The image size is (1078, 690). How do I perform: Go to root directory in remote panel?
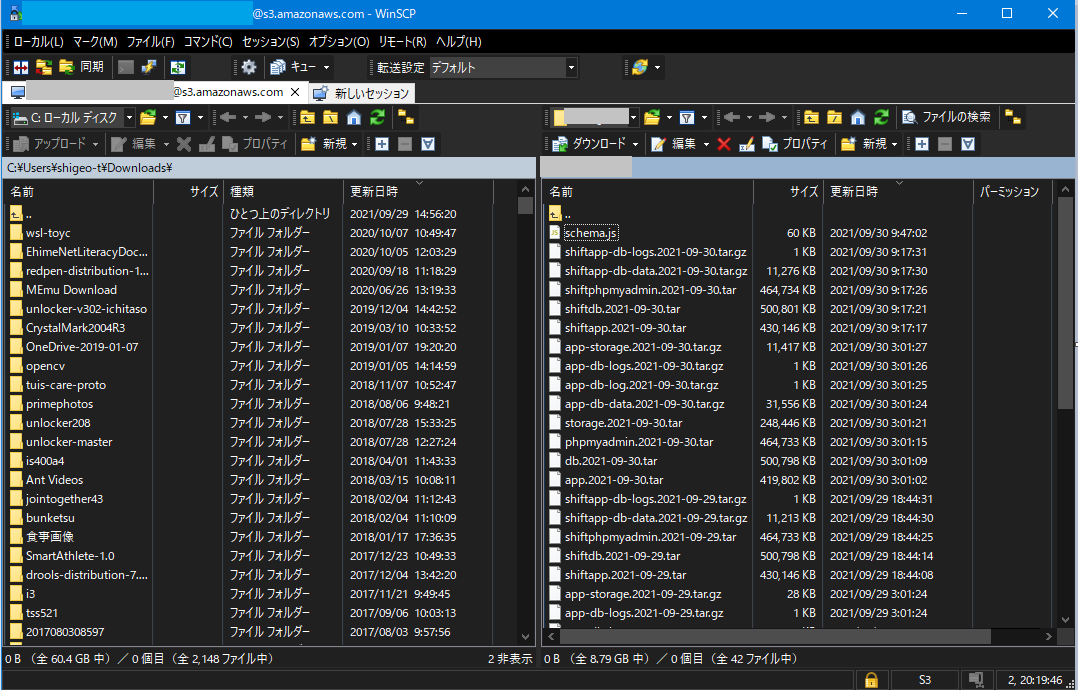point(835,118)
